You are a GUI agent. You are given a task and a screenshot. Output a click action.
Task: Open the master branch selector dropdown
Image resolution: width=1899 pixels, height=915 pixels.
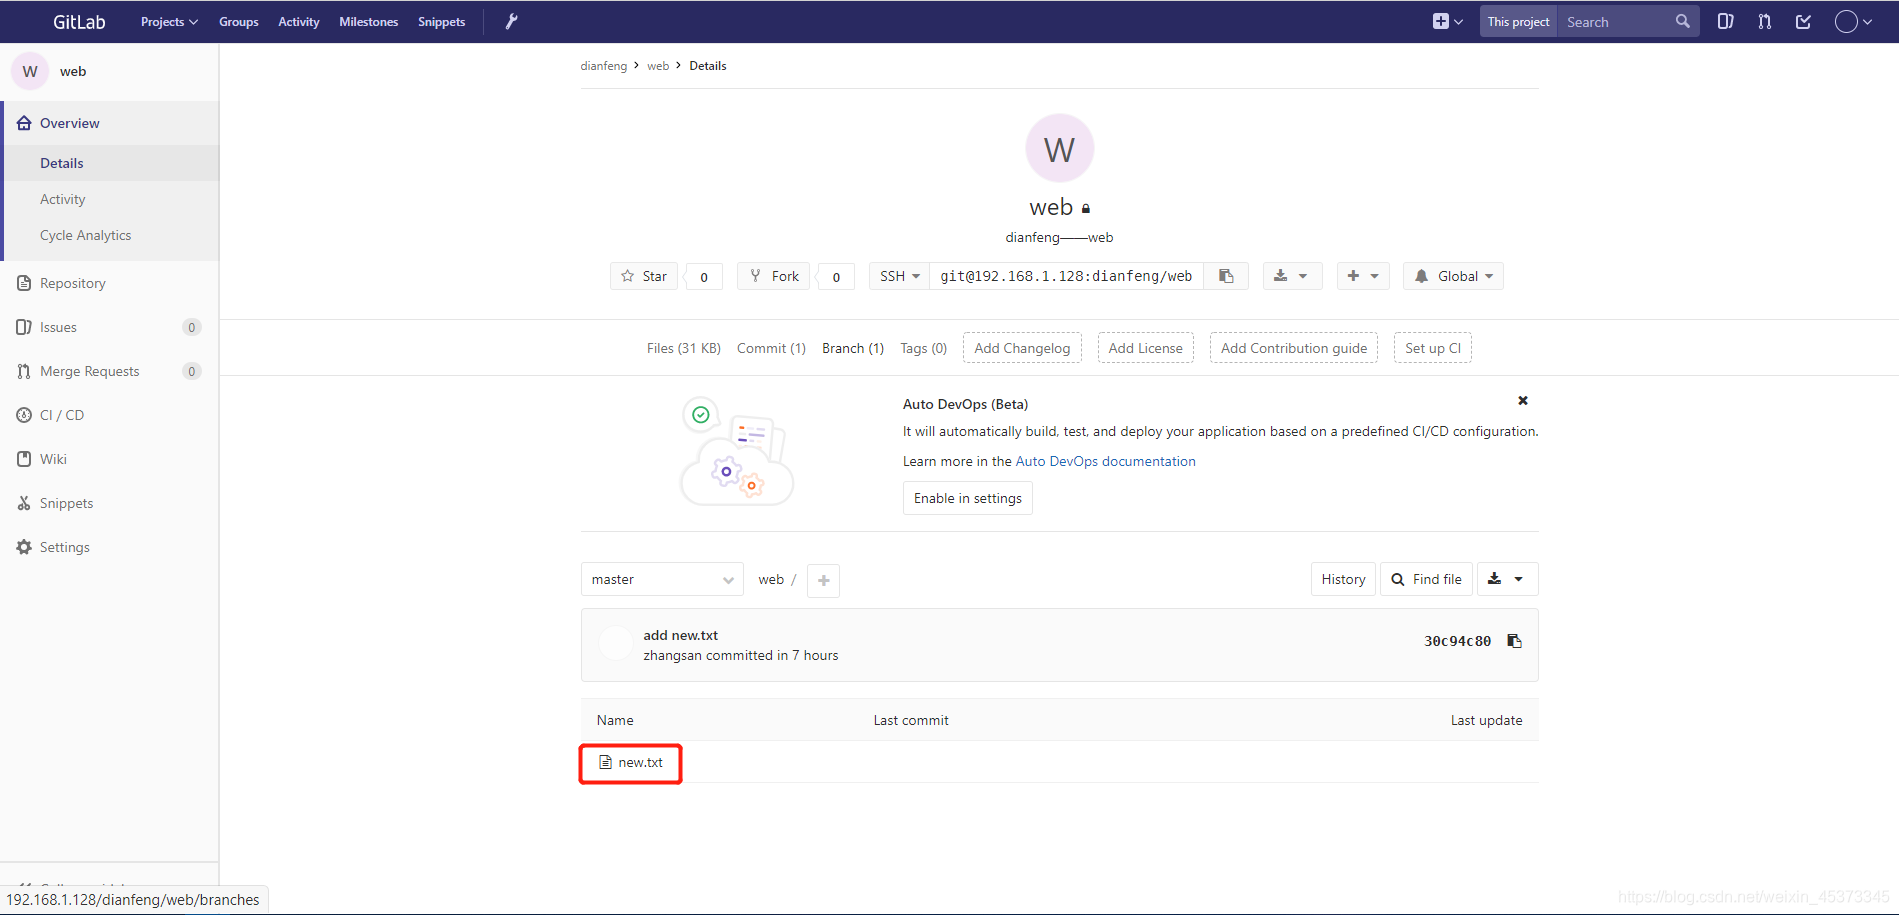click(662, 579)
